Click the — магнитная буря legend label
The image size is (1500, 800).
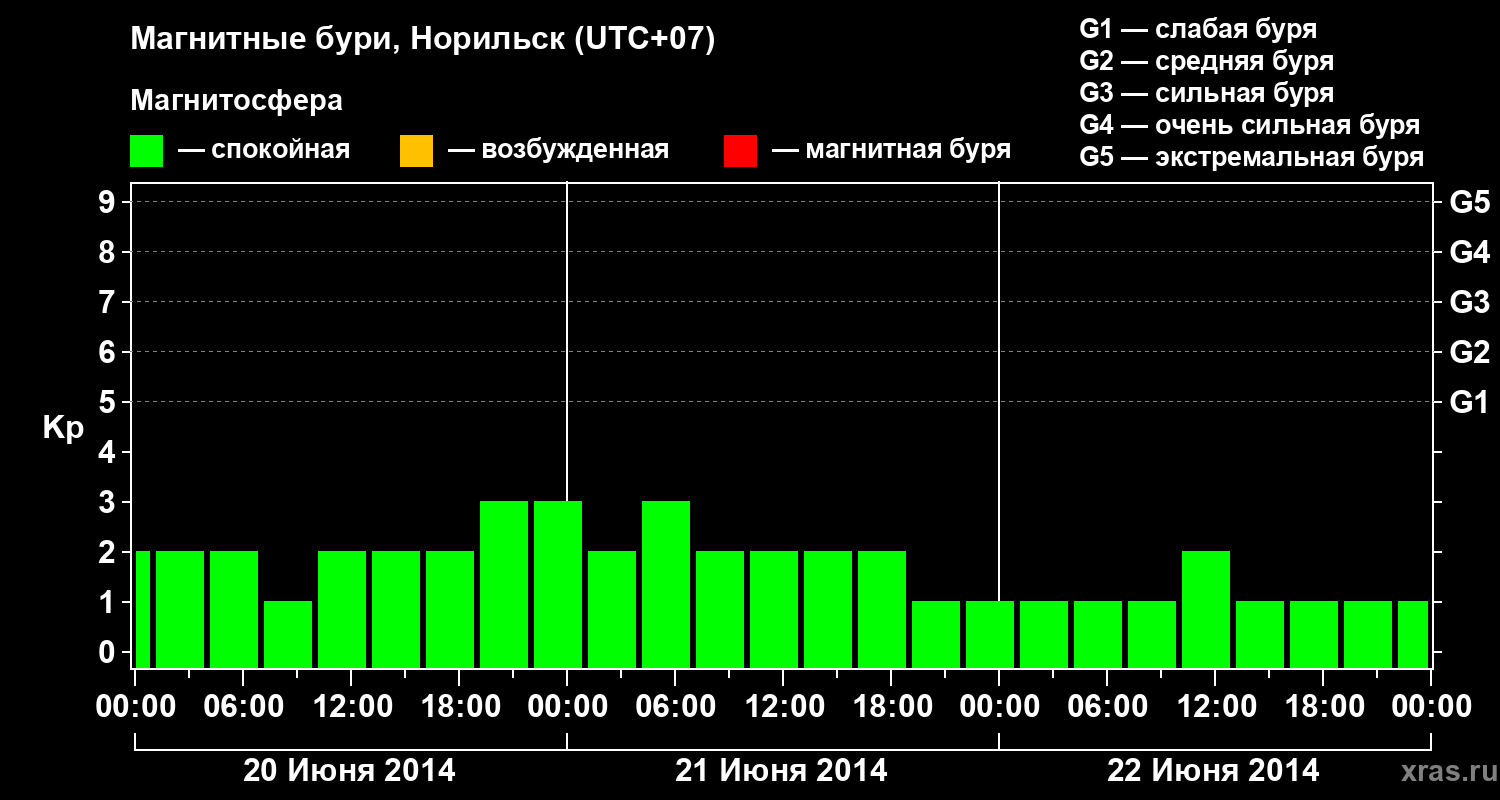tap(891, 150)
